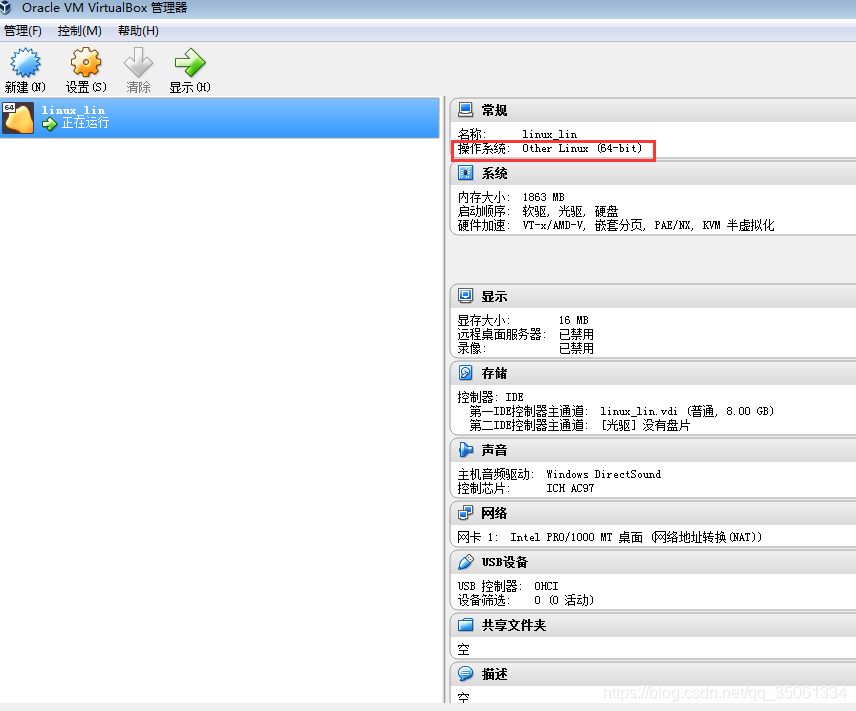Viewport: 856px width, 711px height.
Task: Open the 管理(F) menu
Action: click(x=23, y=31)
